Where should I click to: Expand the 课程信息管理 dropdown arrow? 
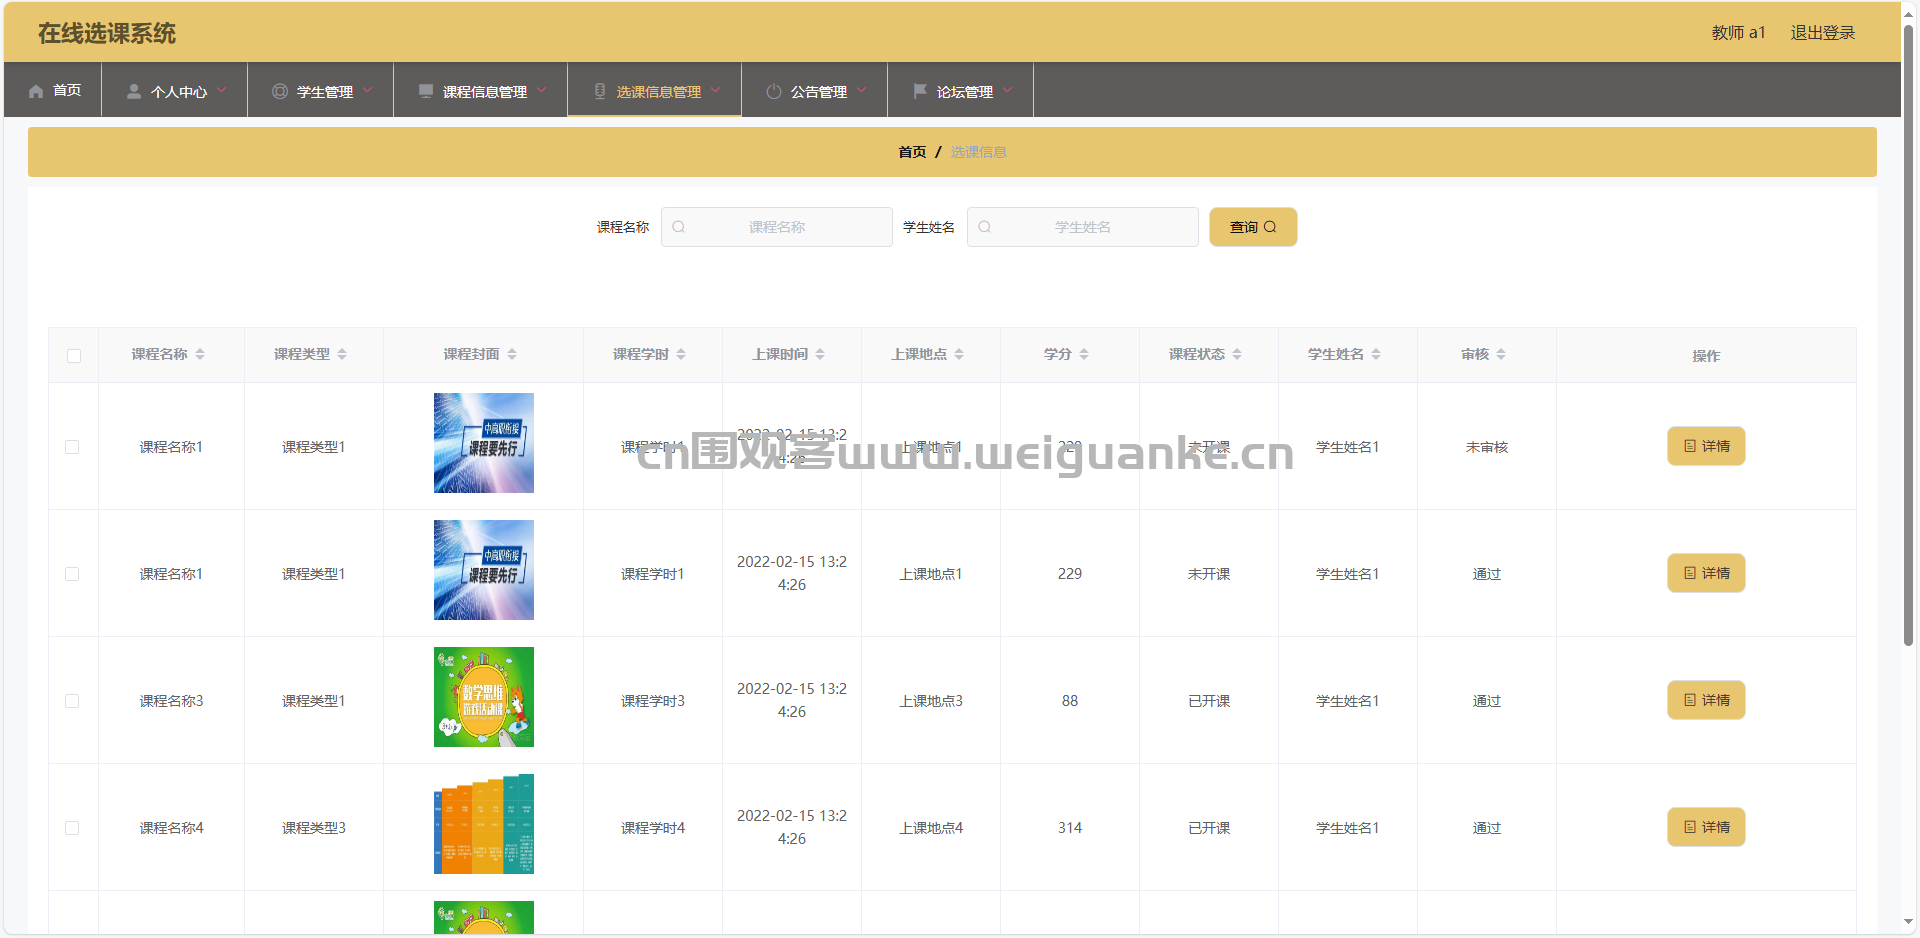click(542, 90)
